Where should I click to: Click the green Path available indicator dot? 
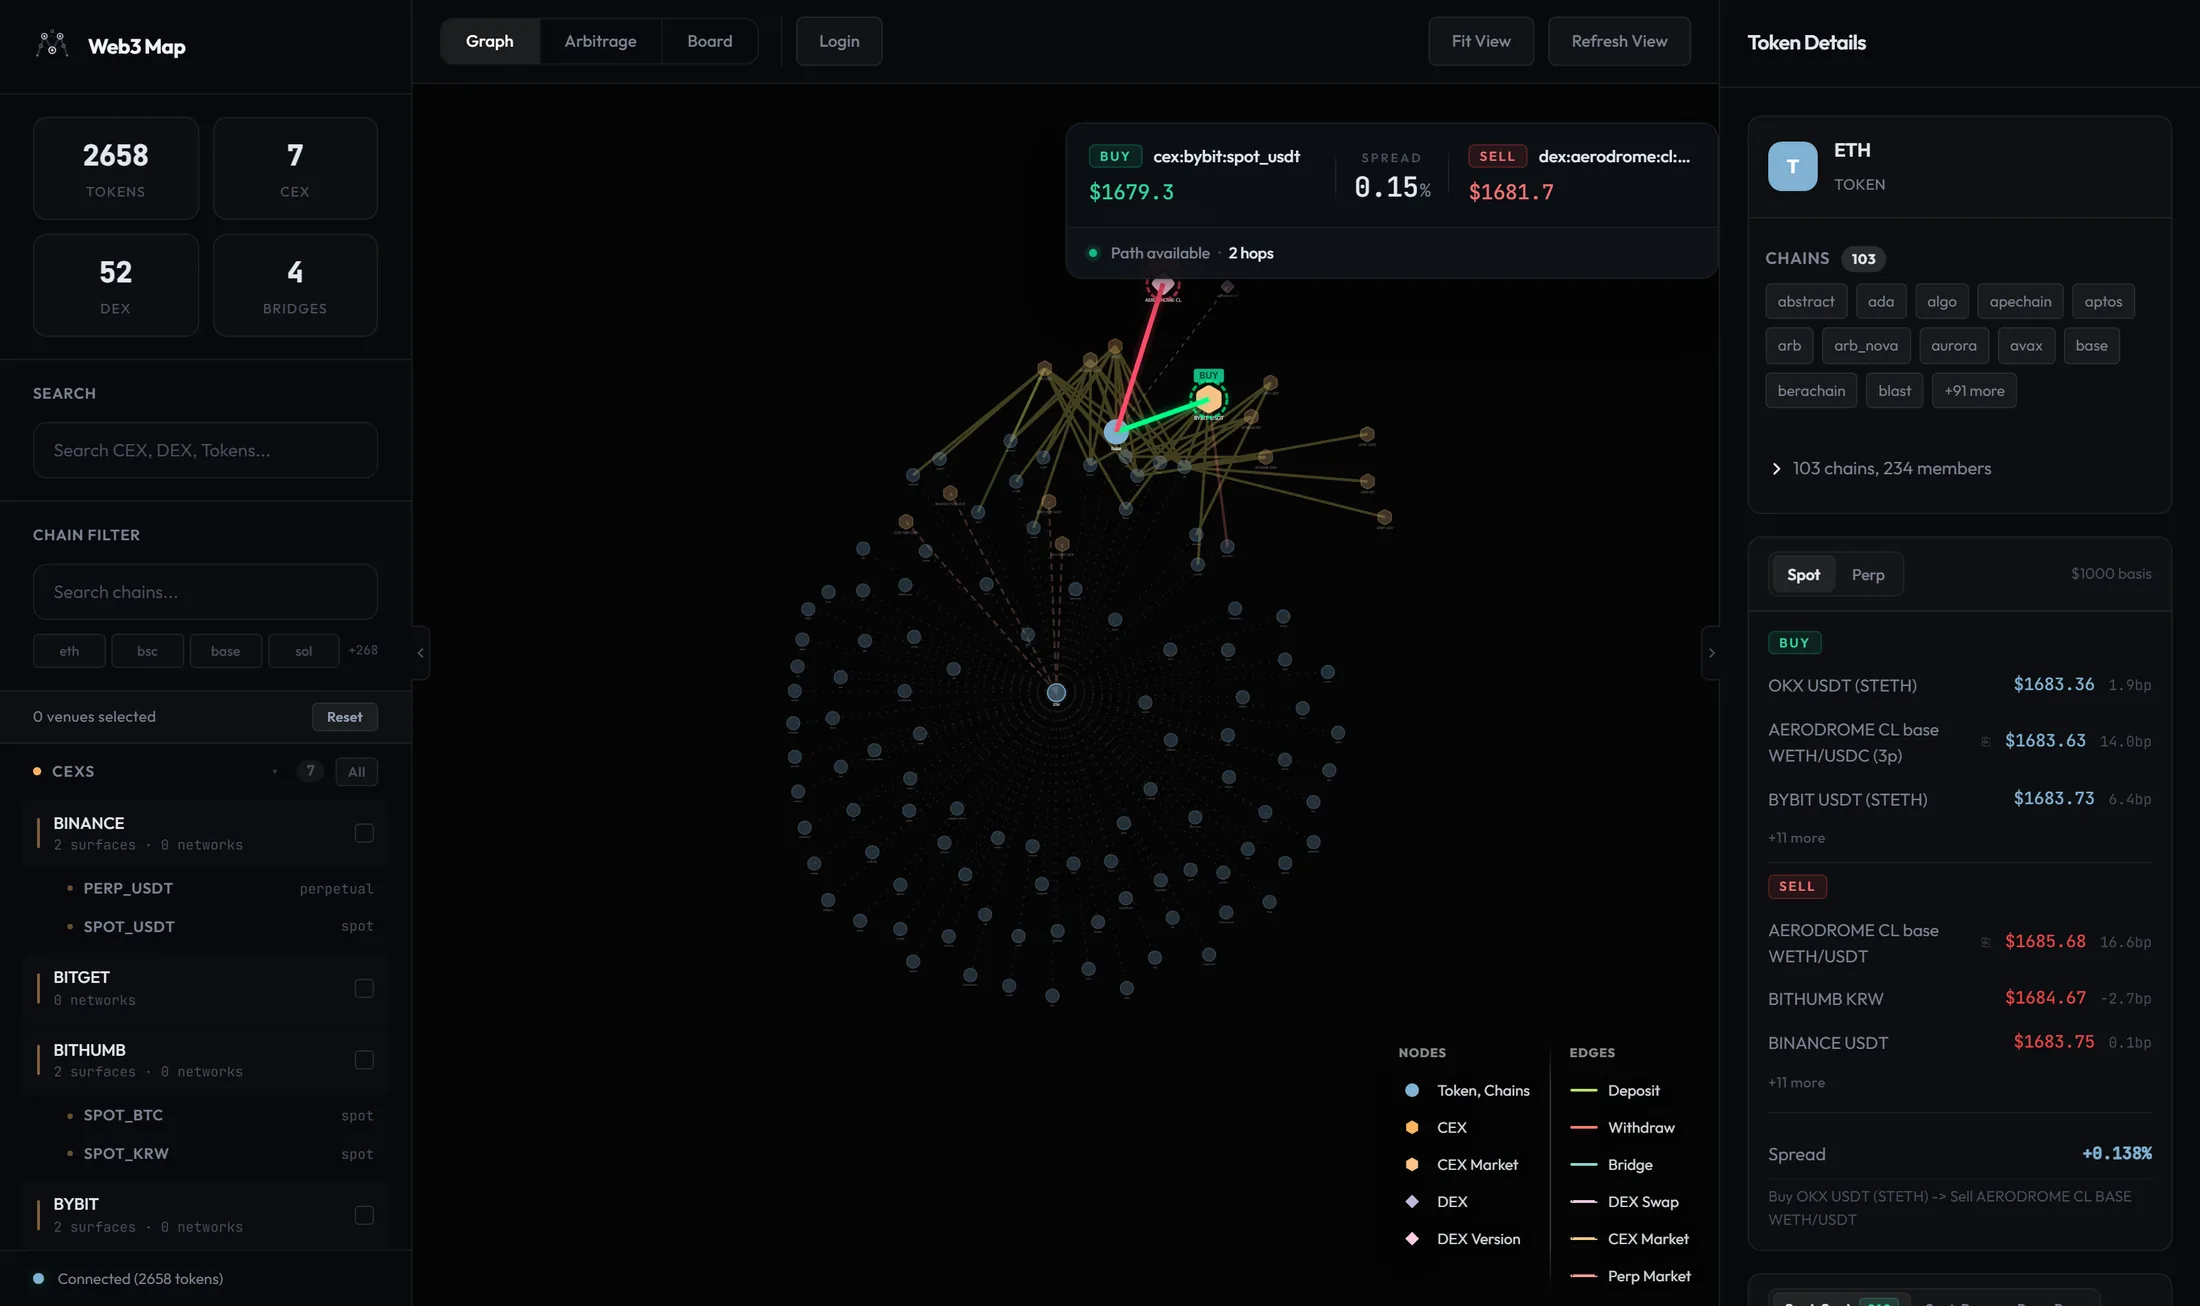pyautogui.click(x=1093, y=253)
